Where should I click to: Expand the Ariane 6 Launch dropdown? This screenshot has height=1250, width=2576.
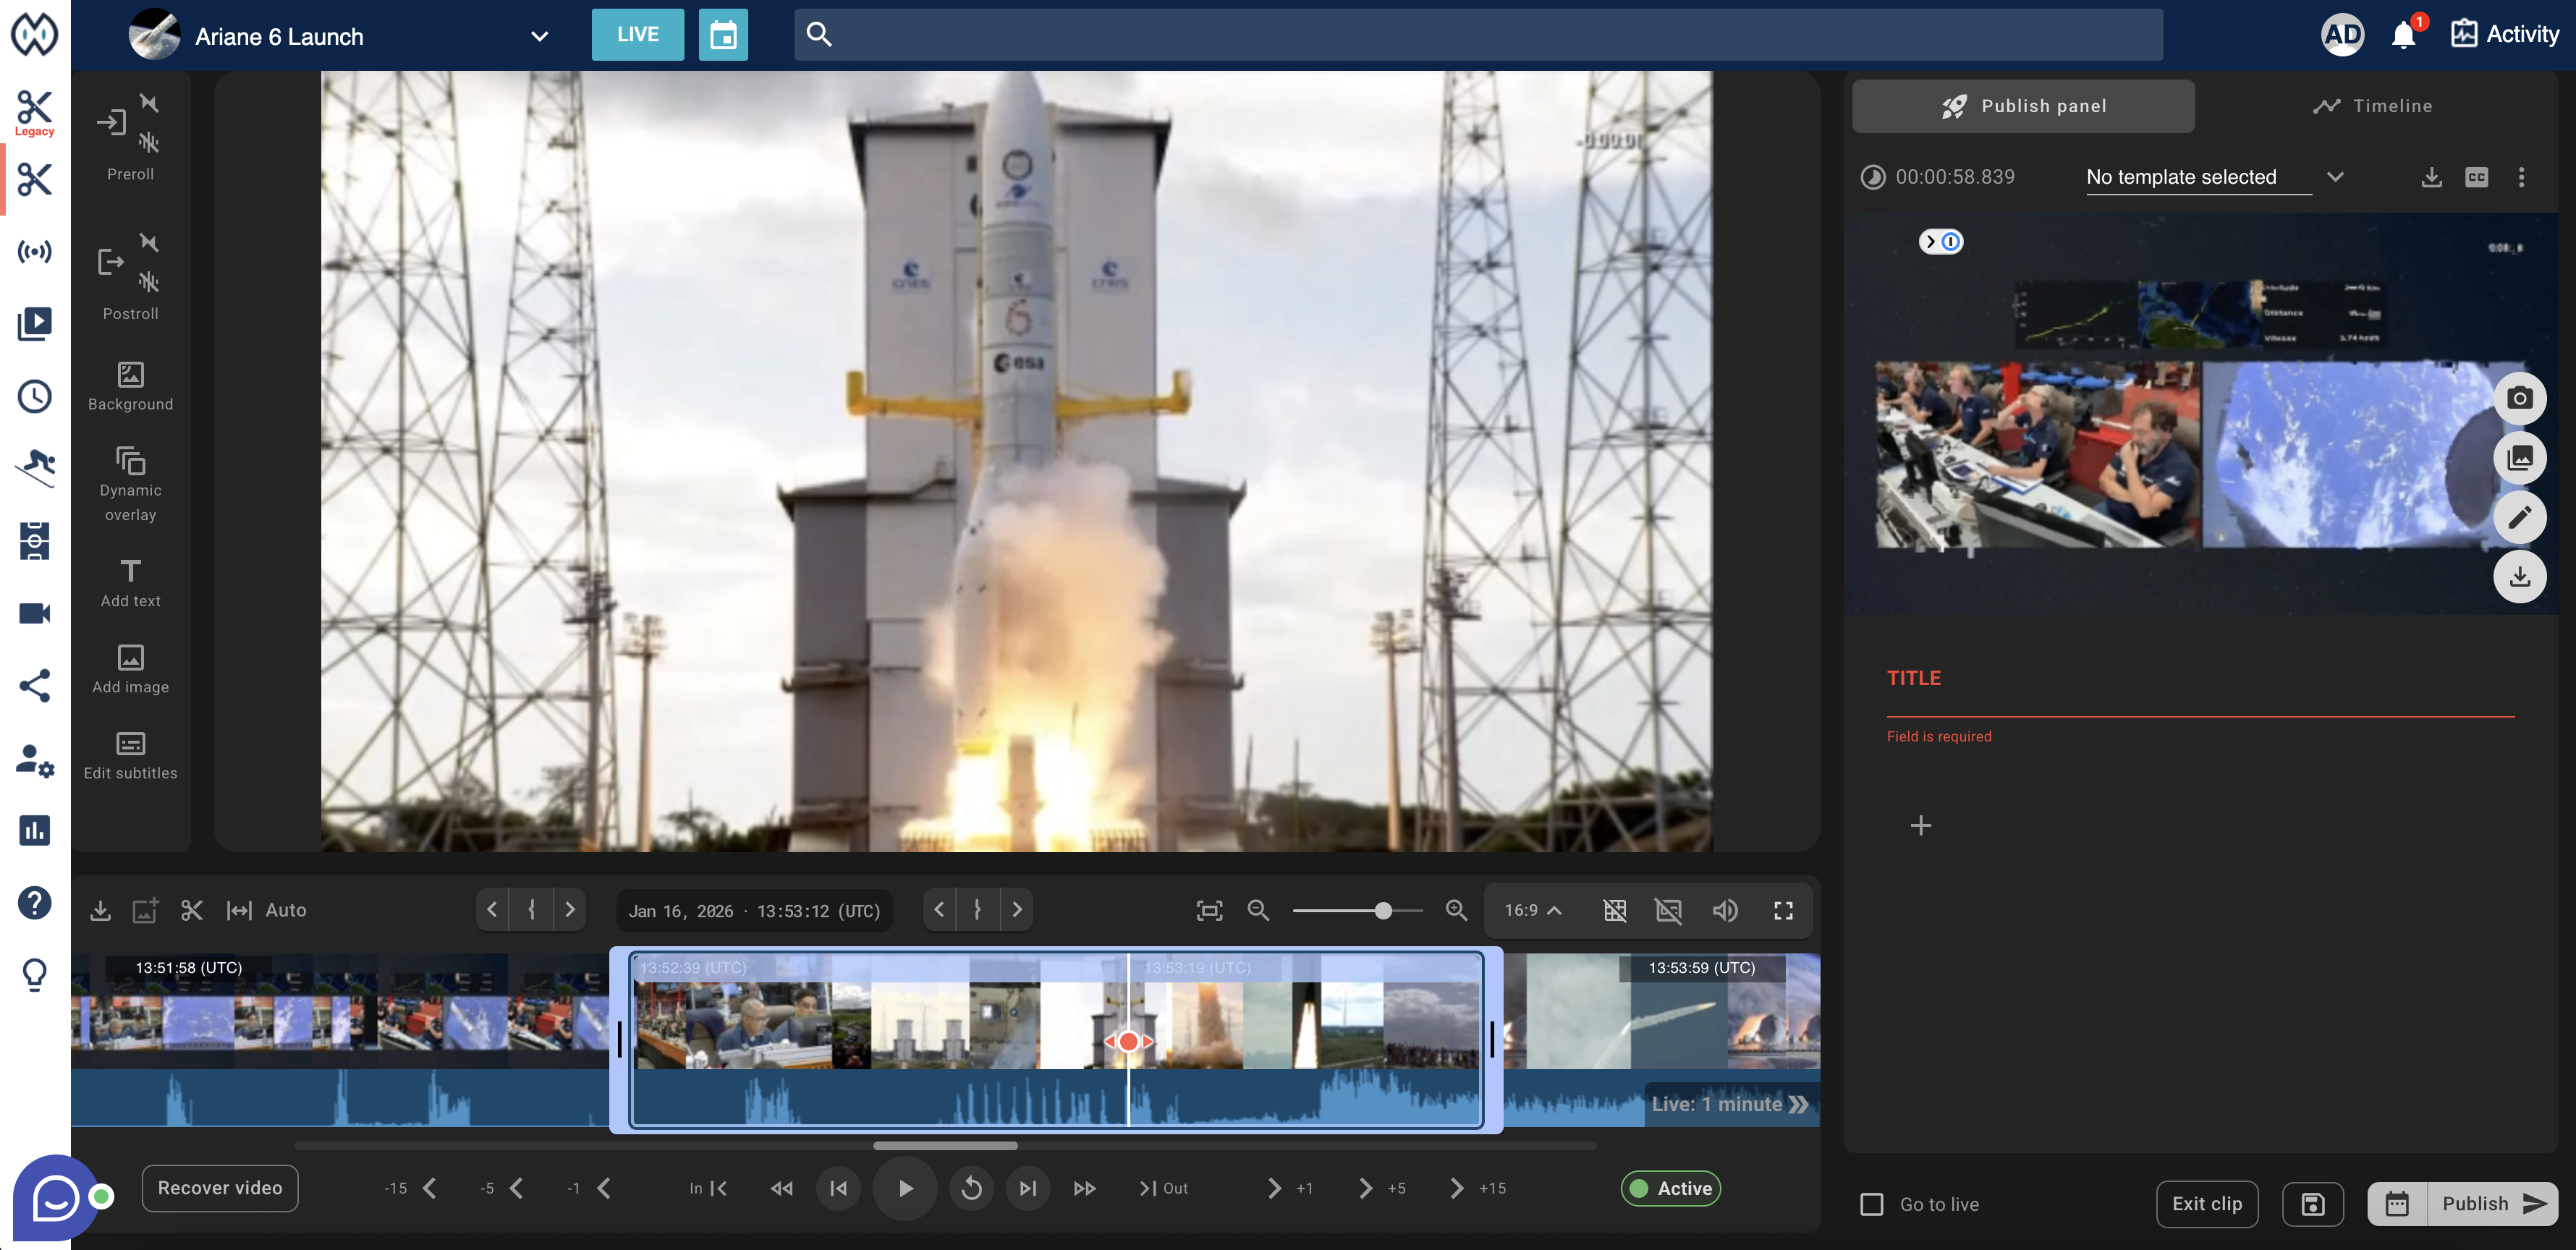click(539, 37)
